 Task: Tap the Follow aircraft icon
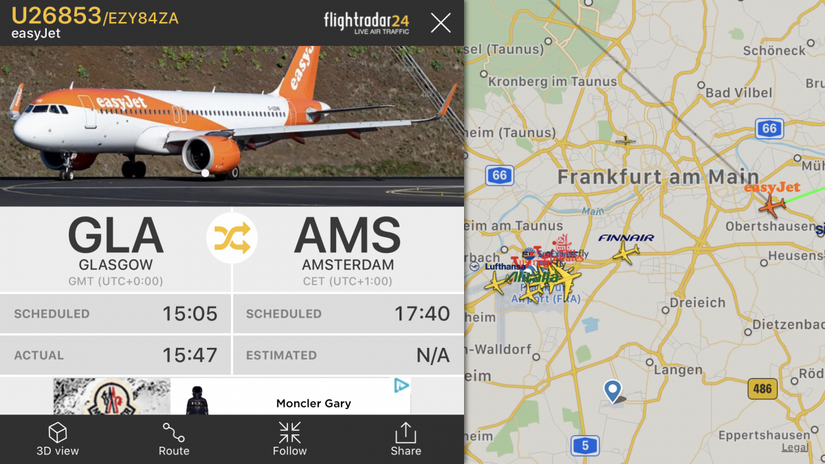point(289,439)
